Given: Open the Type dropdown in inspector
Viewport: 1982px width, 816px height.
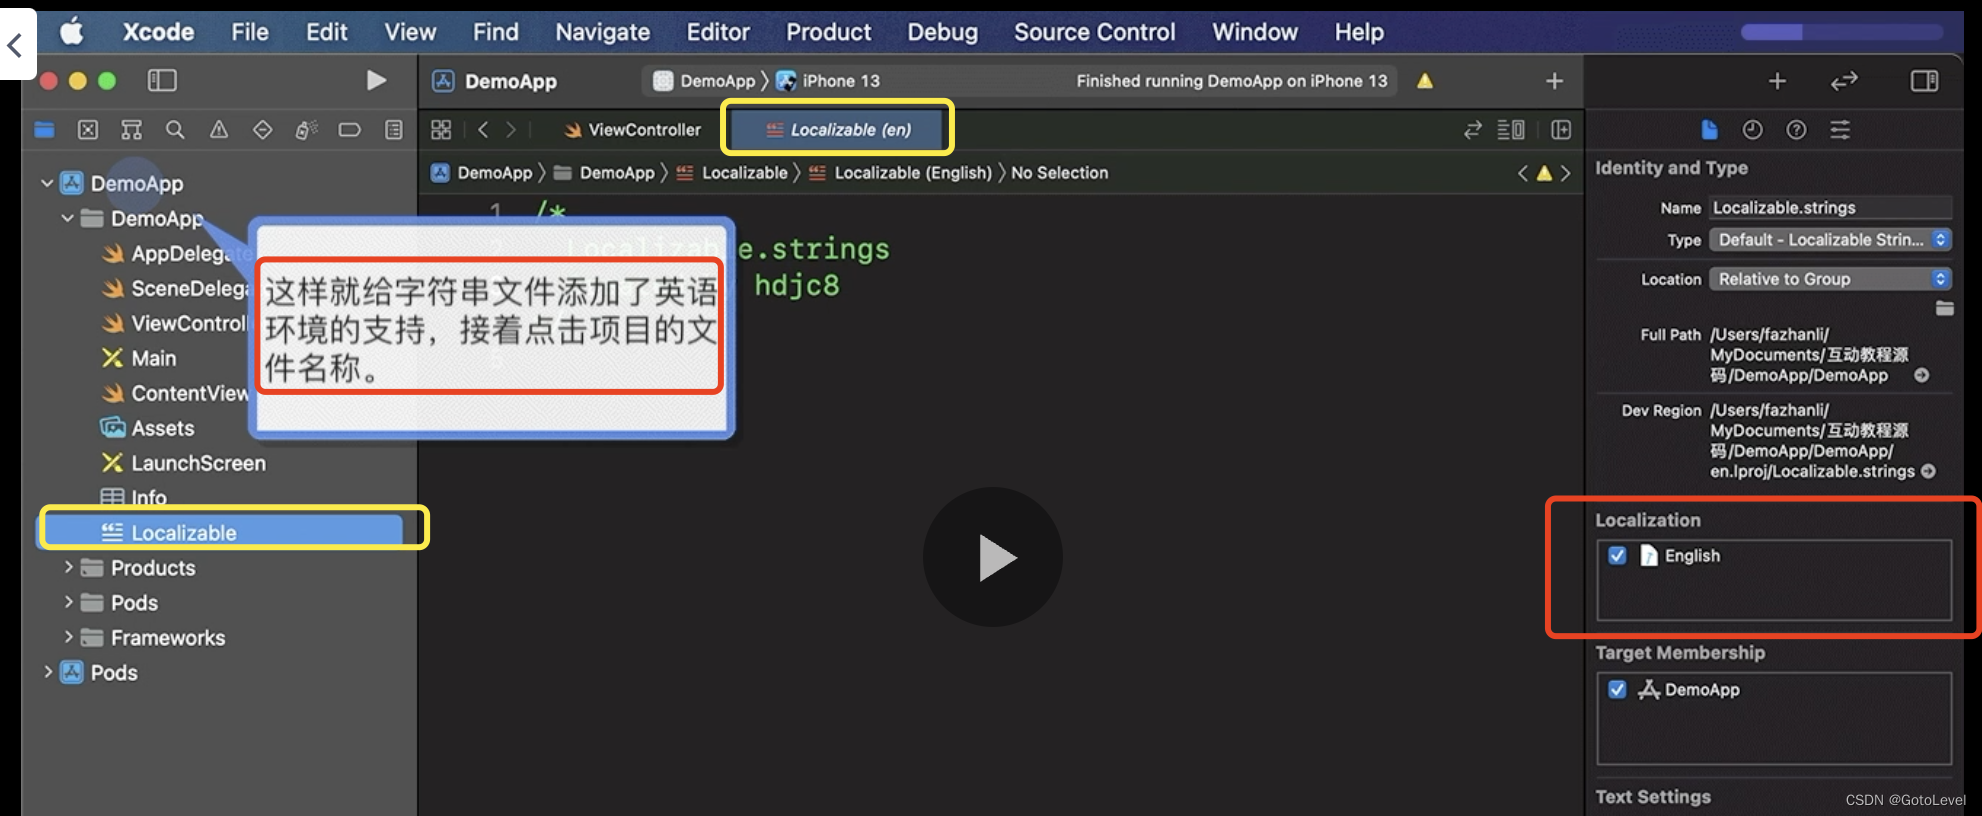Looking at the screenshot, I should point(1830,240).
